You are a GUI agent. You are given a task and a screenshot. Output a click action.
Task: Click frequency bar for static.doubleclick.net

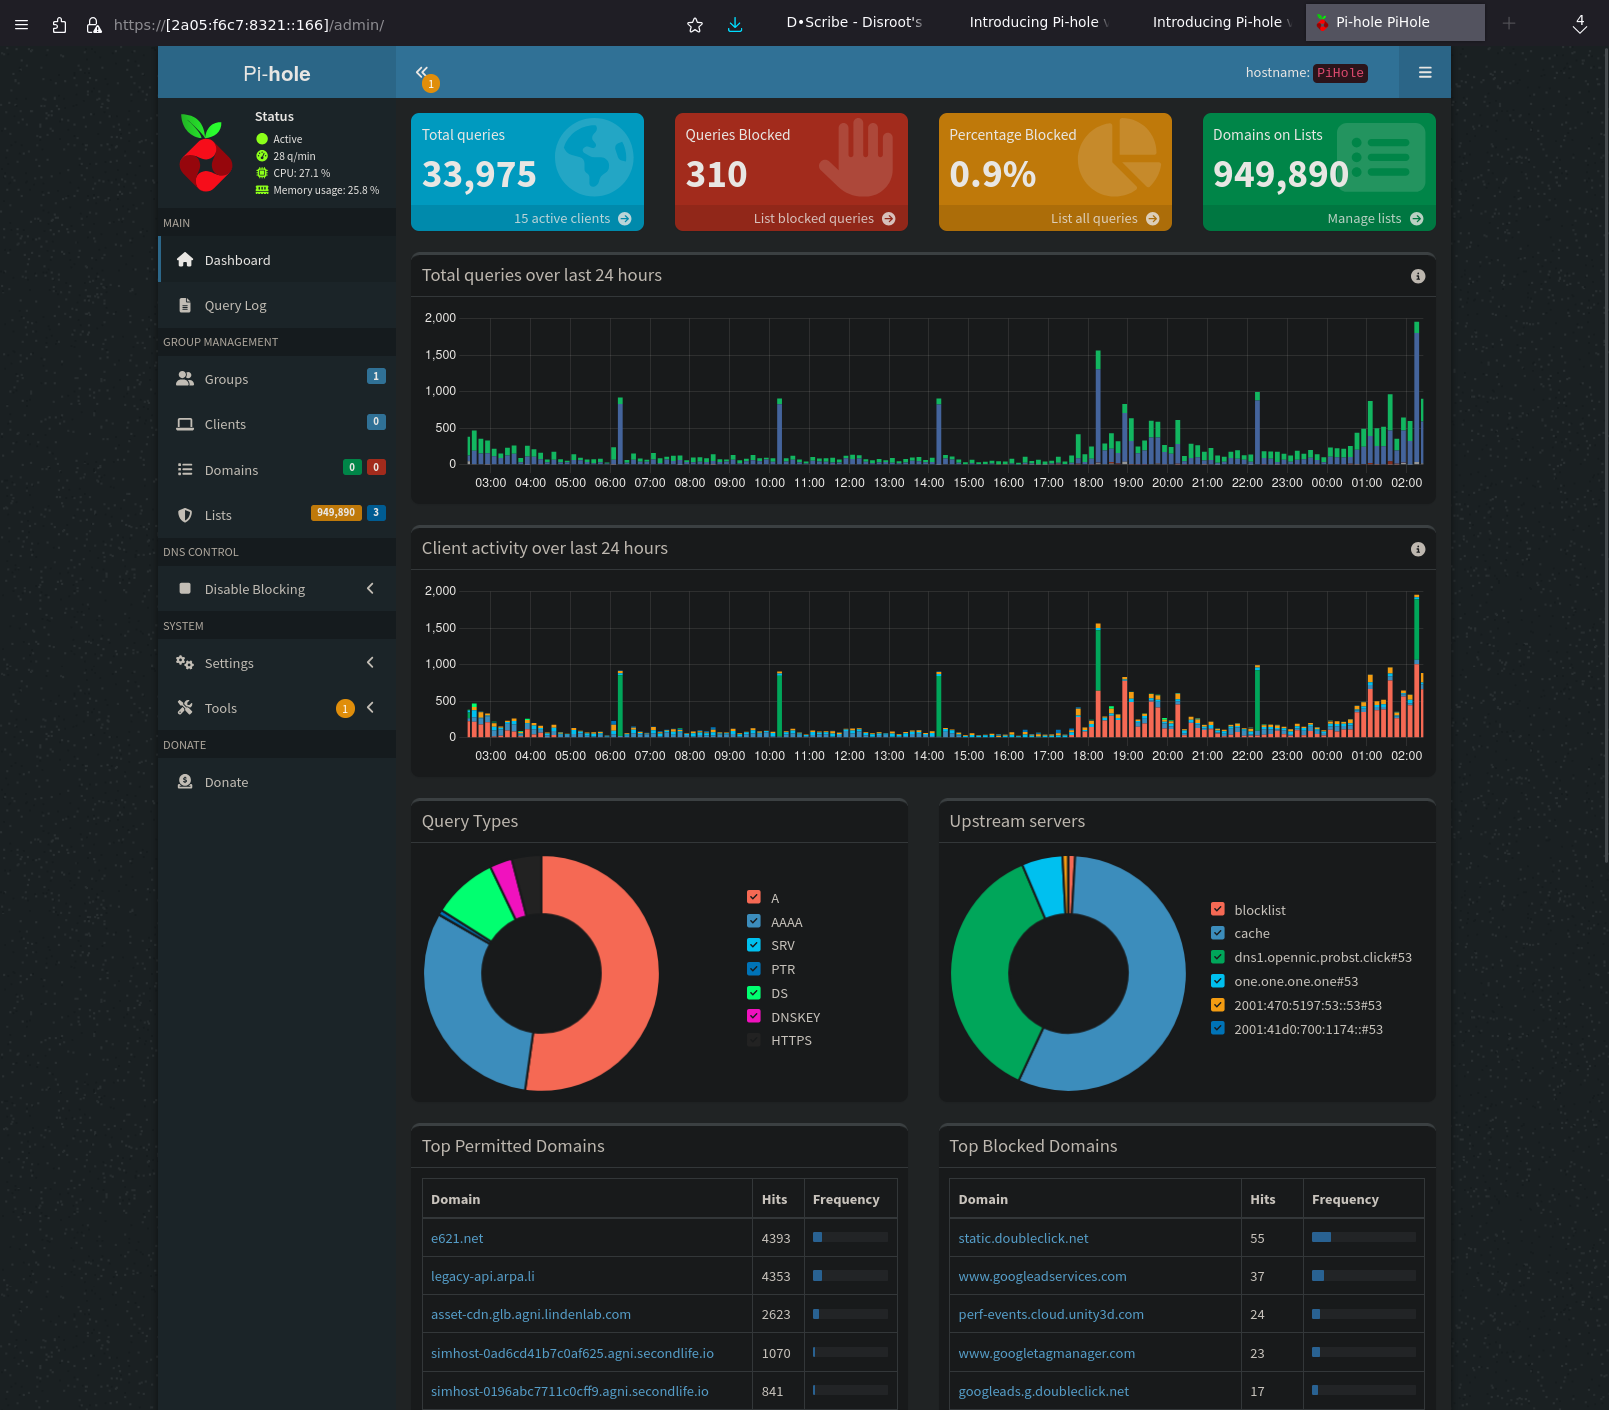(x=1364, y=1237)
